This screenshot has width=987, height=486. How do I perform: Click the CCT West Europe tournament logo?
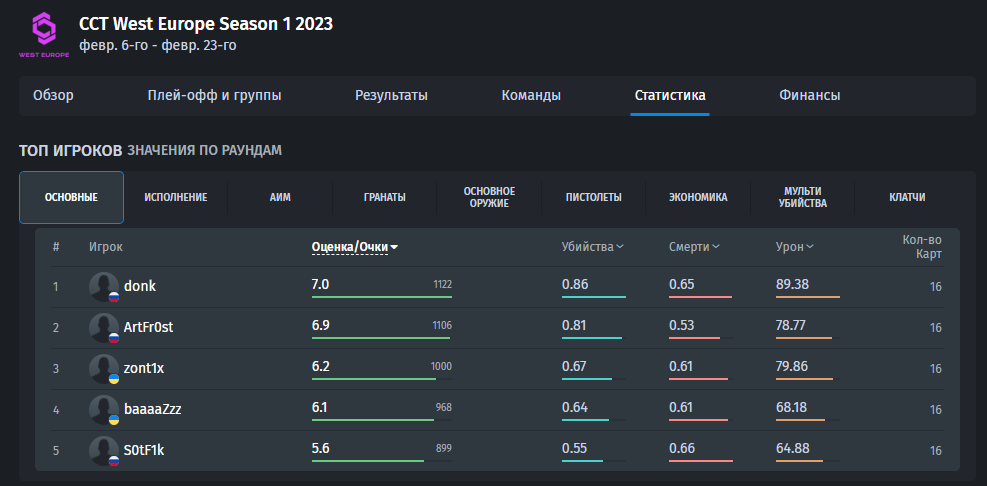click(44, 35)
